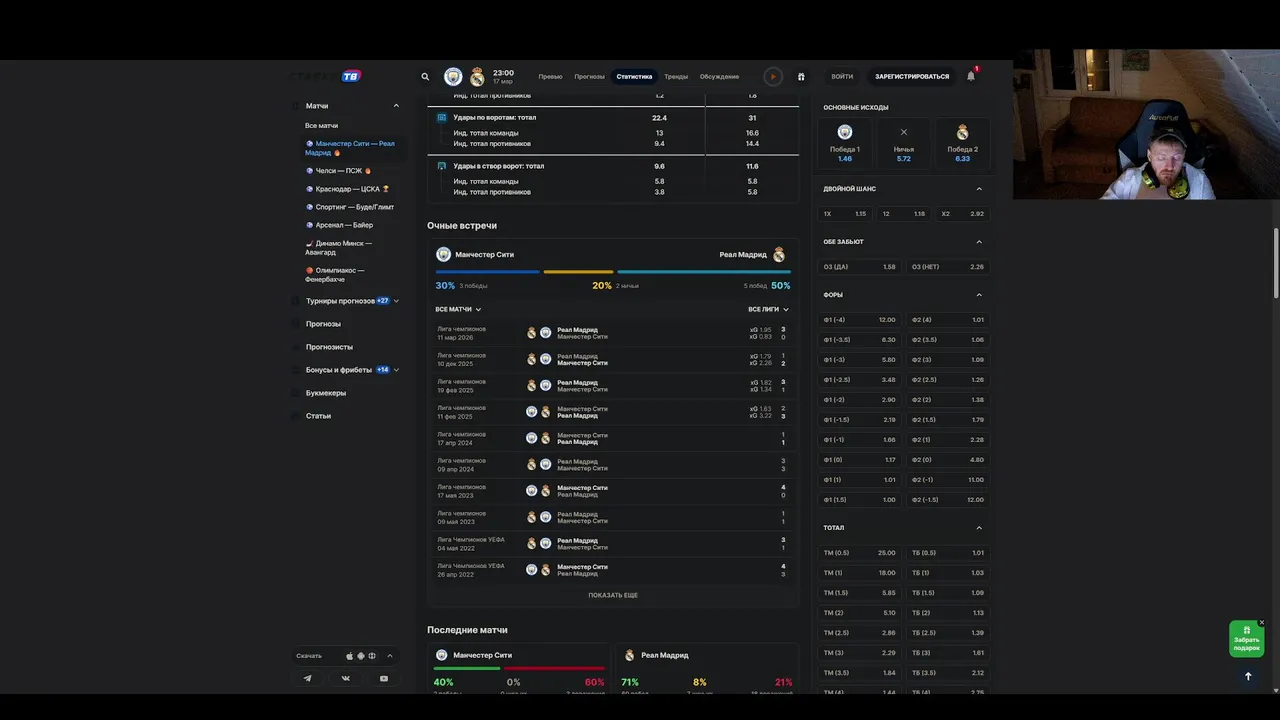1280x720 pixels.
Task: Open Букмекеры in the sidebar
Action: (x=326, y=393)
